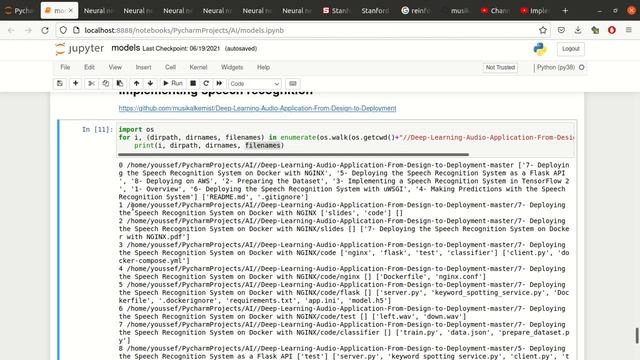Open a new browser tab
Viewport: 640px width, 360px height.
point(565,11)
